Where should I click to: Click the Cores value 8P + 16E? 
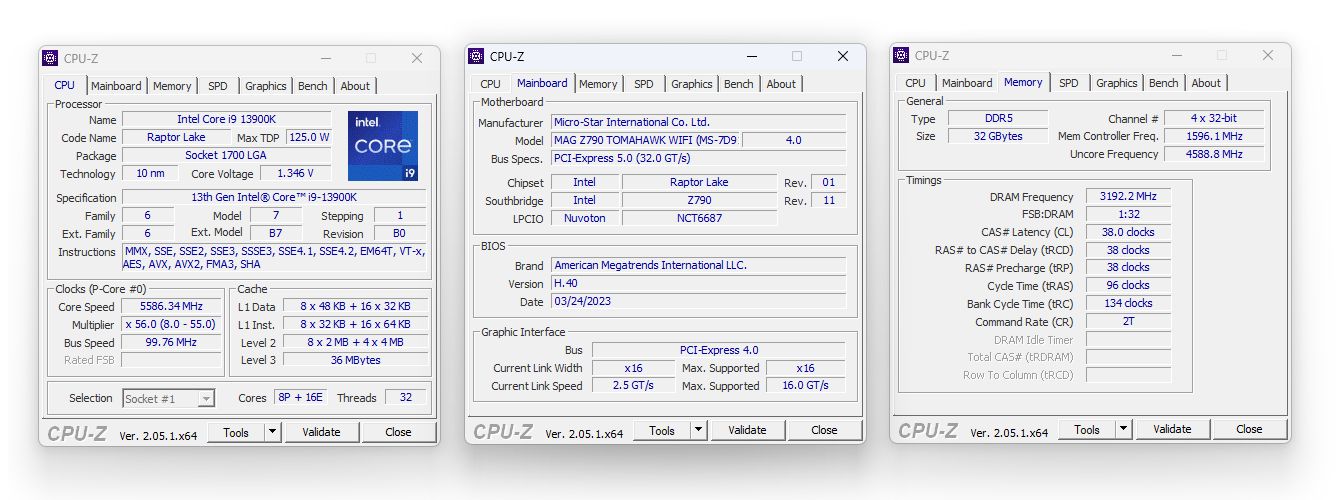pos(300,398)
